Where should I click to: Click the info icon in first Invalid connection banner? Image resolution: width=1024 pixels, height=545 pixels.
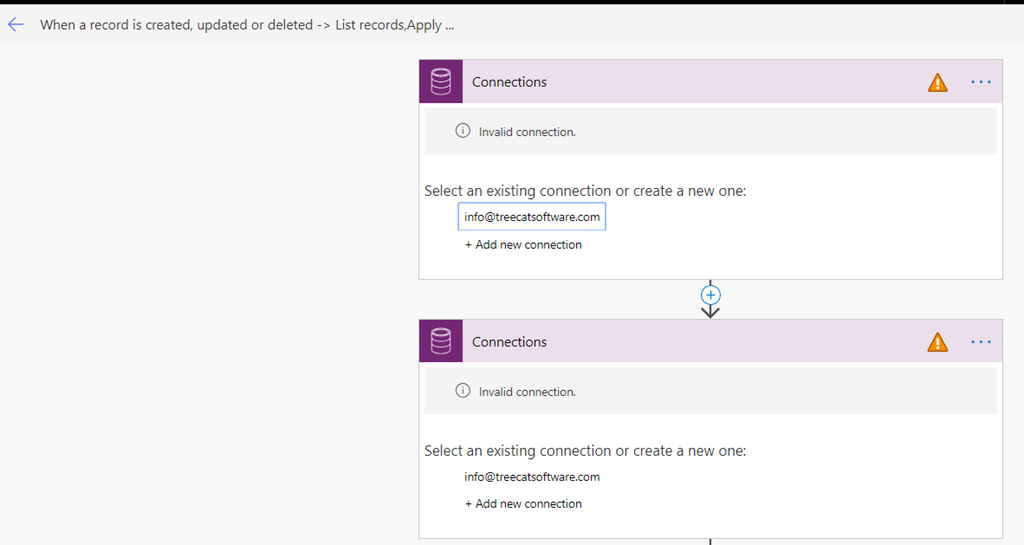(x=462, y=131)
